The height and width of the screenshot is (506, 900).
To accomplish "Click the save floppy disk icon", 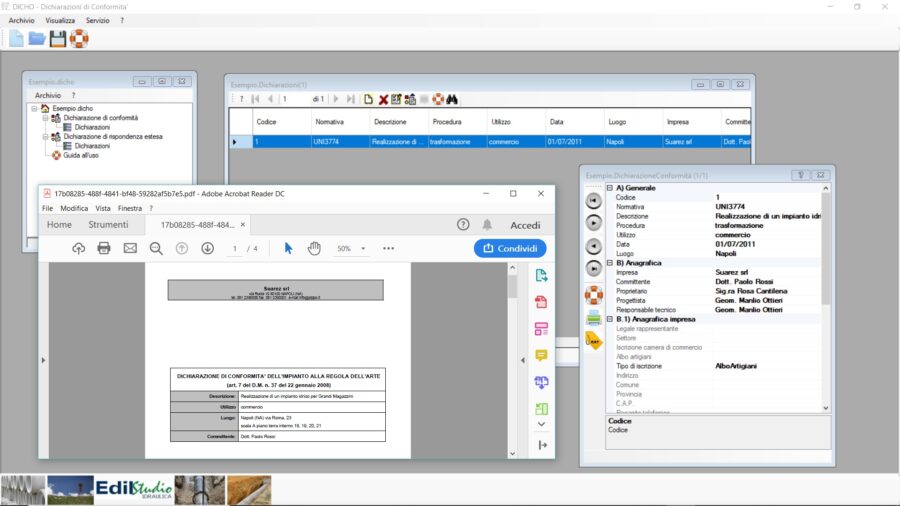I will (x=58, y=38).
